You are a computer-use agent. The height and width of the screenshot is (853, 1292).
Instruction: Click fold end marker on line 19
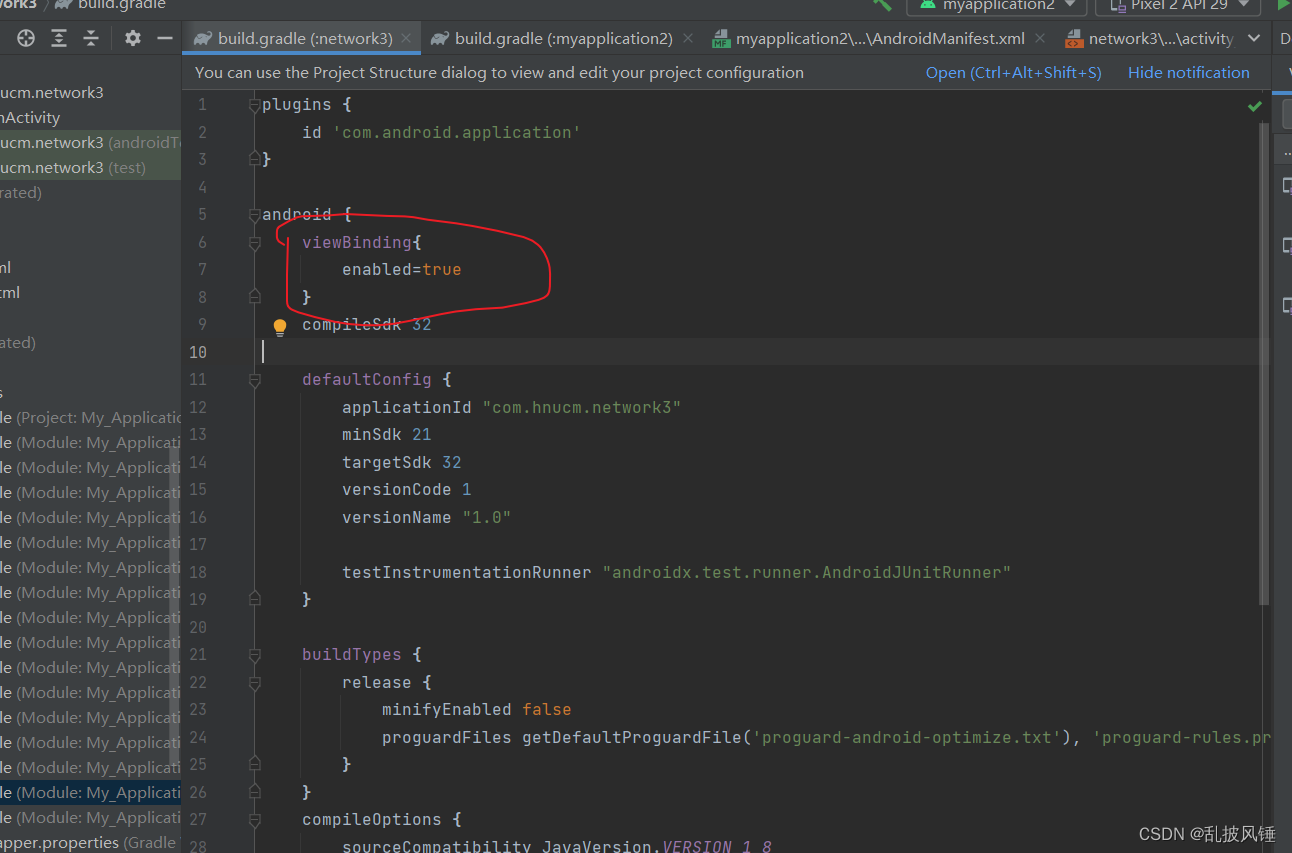(x=254, y=598)
